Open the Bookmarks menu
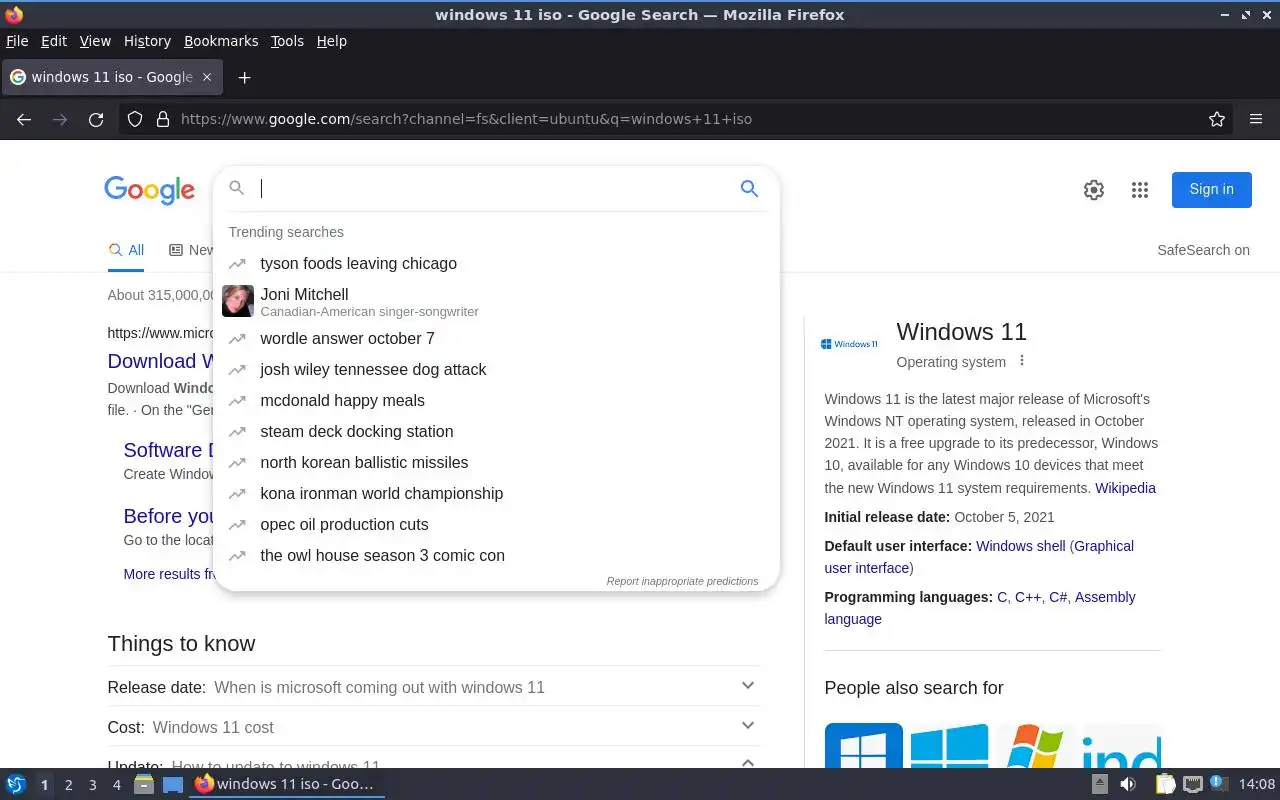 221,41
